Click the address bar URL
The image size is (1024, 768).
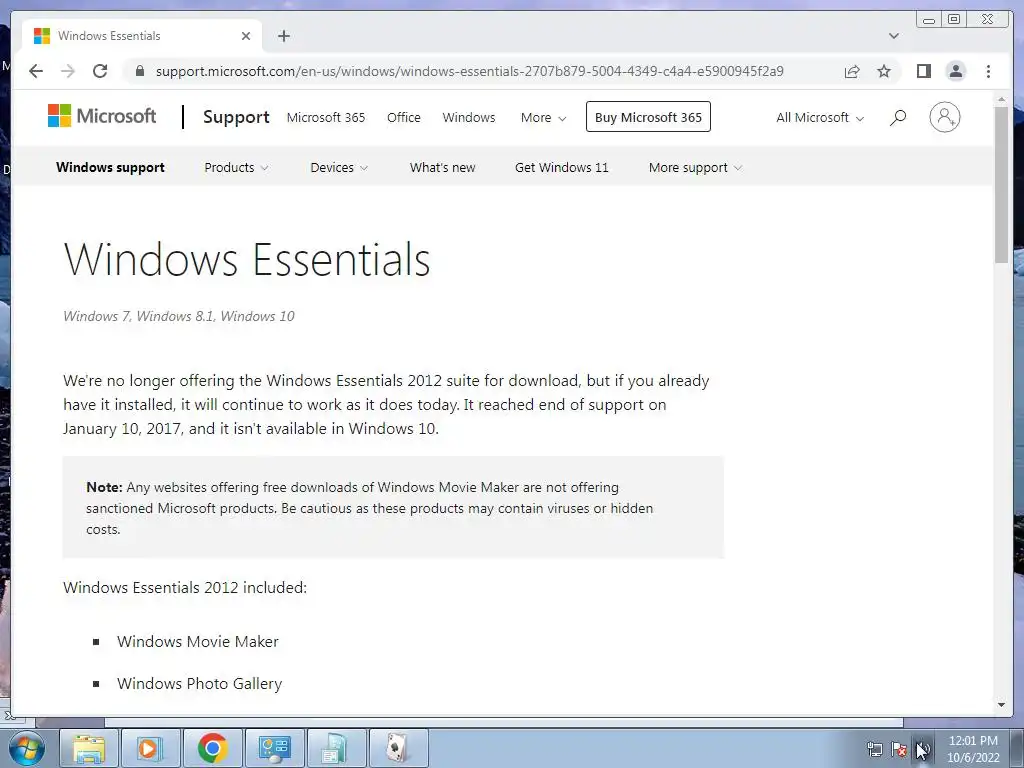470,71
